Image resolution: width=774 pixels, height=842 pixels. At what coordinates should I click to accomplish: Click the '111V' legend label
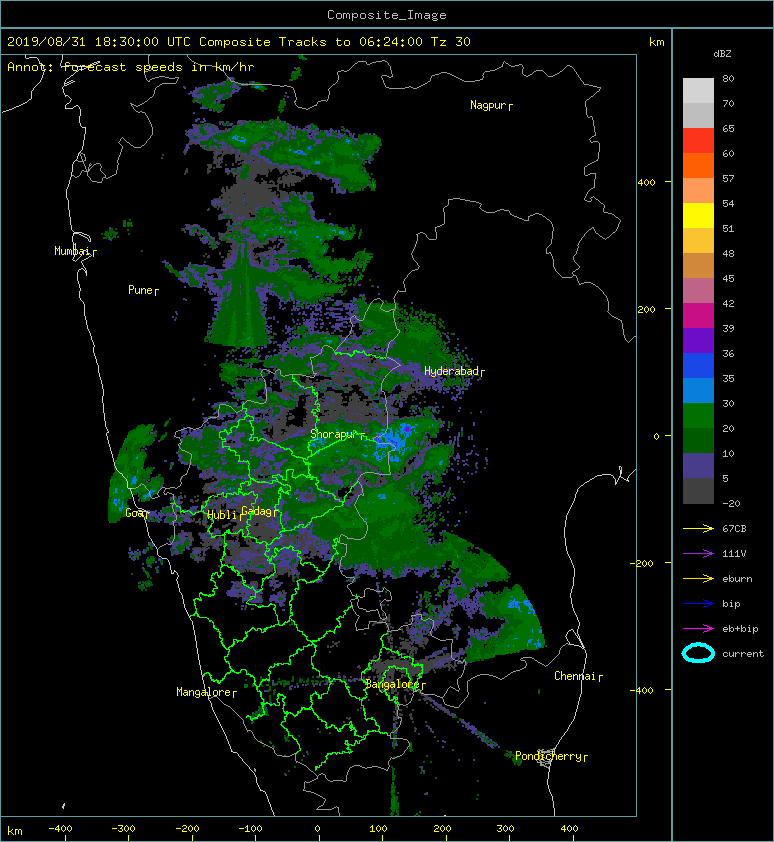tap(734, 554)
